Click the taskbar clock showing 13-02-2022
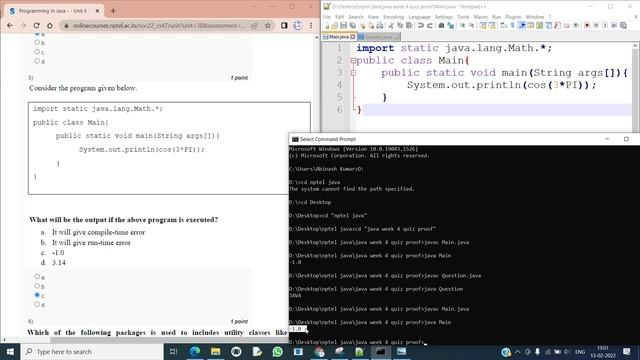Screen dimensions: 640x360 coord(603,351)
